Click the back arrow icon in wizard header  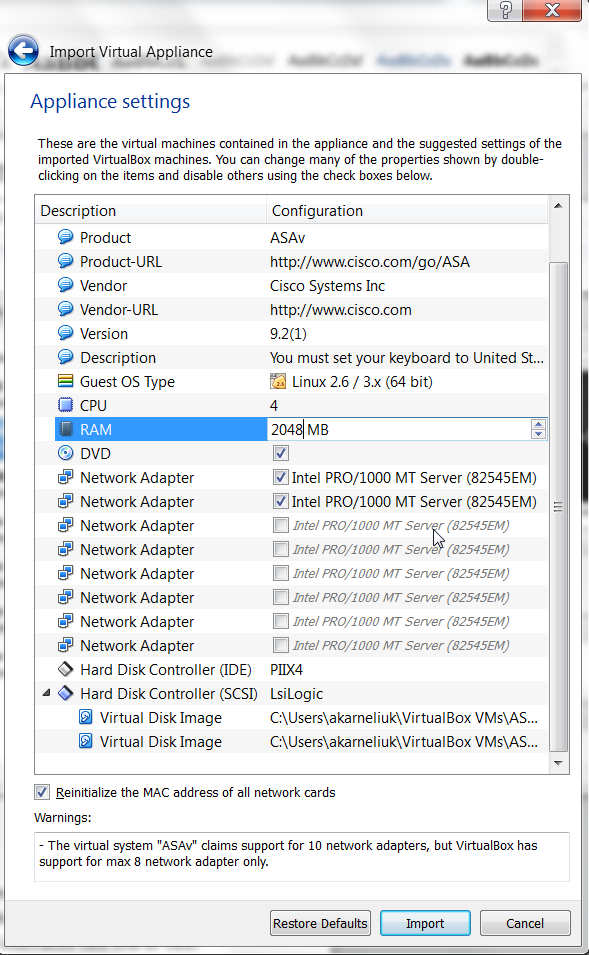(23, 51)
